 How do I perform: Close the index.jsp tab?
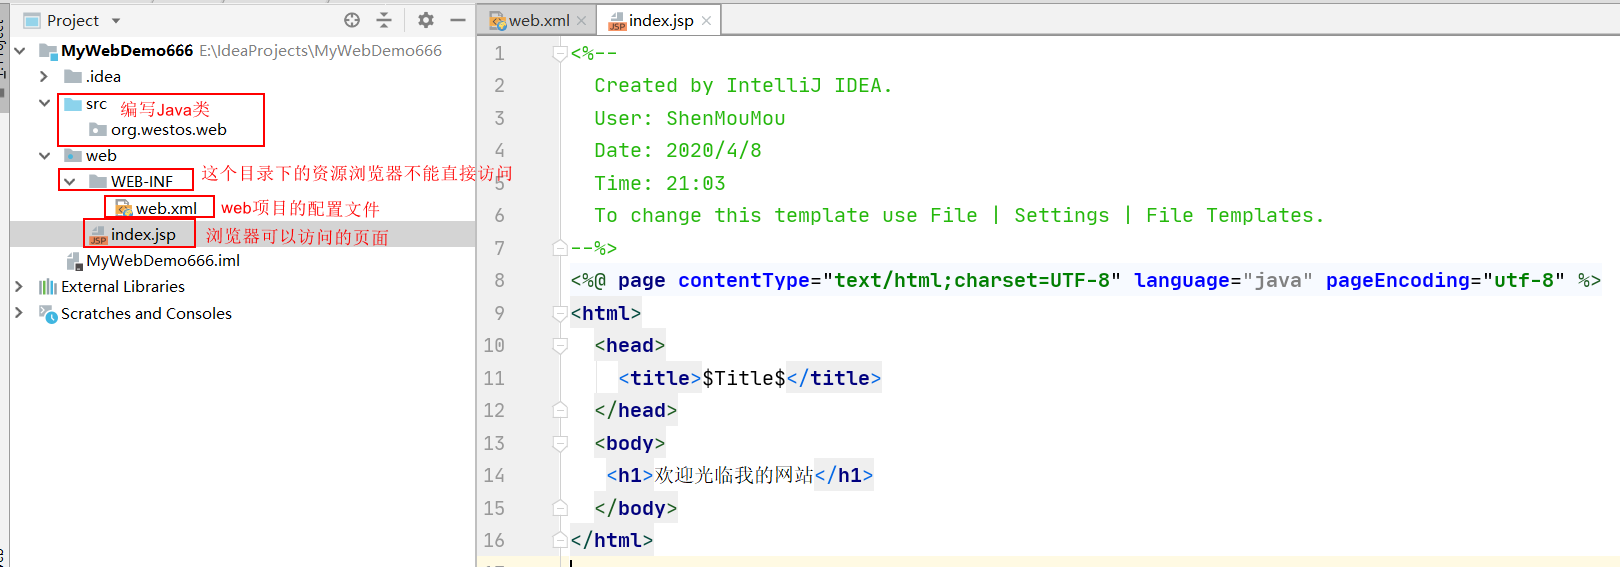(x=707, y=20)
